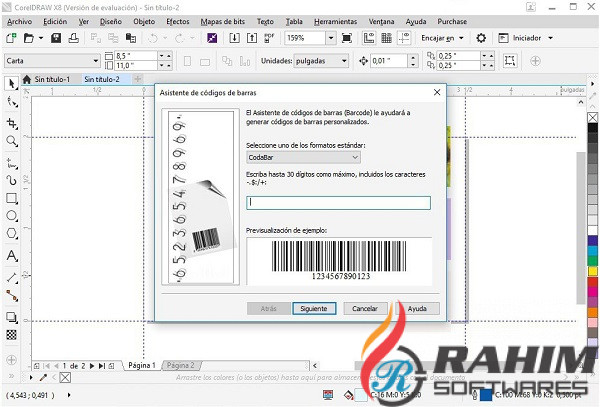Select the Connector tool
The width and height of the screenshot is (600, 407).
11,295
